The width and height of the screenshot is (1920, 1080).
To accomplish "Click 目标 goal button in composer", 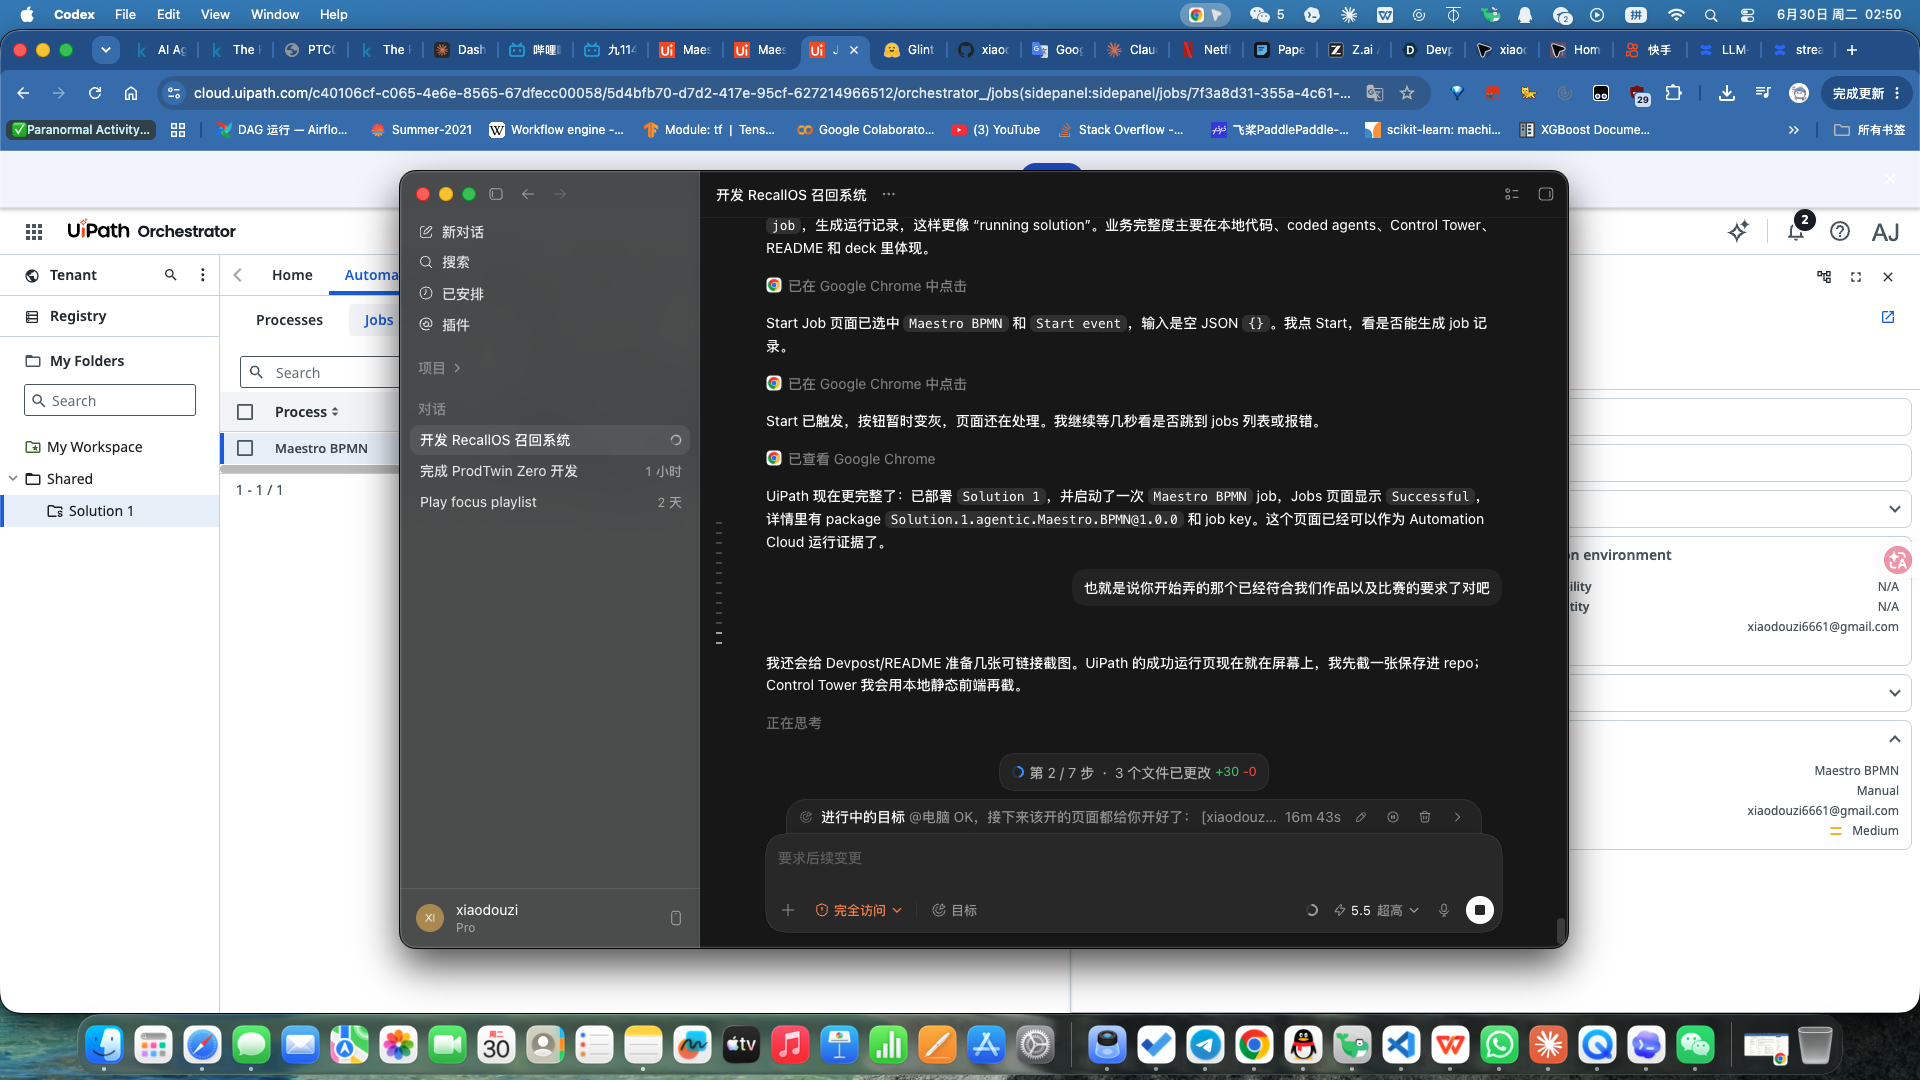I will click(955, 910).
